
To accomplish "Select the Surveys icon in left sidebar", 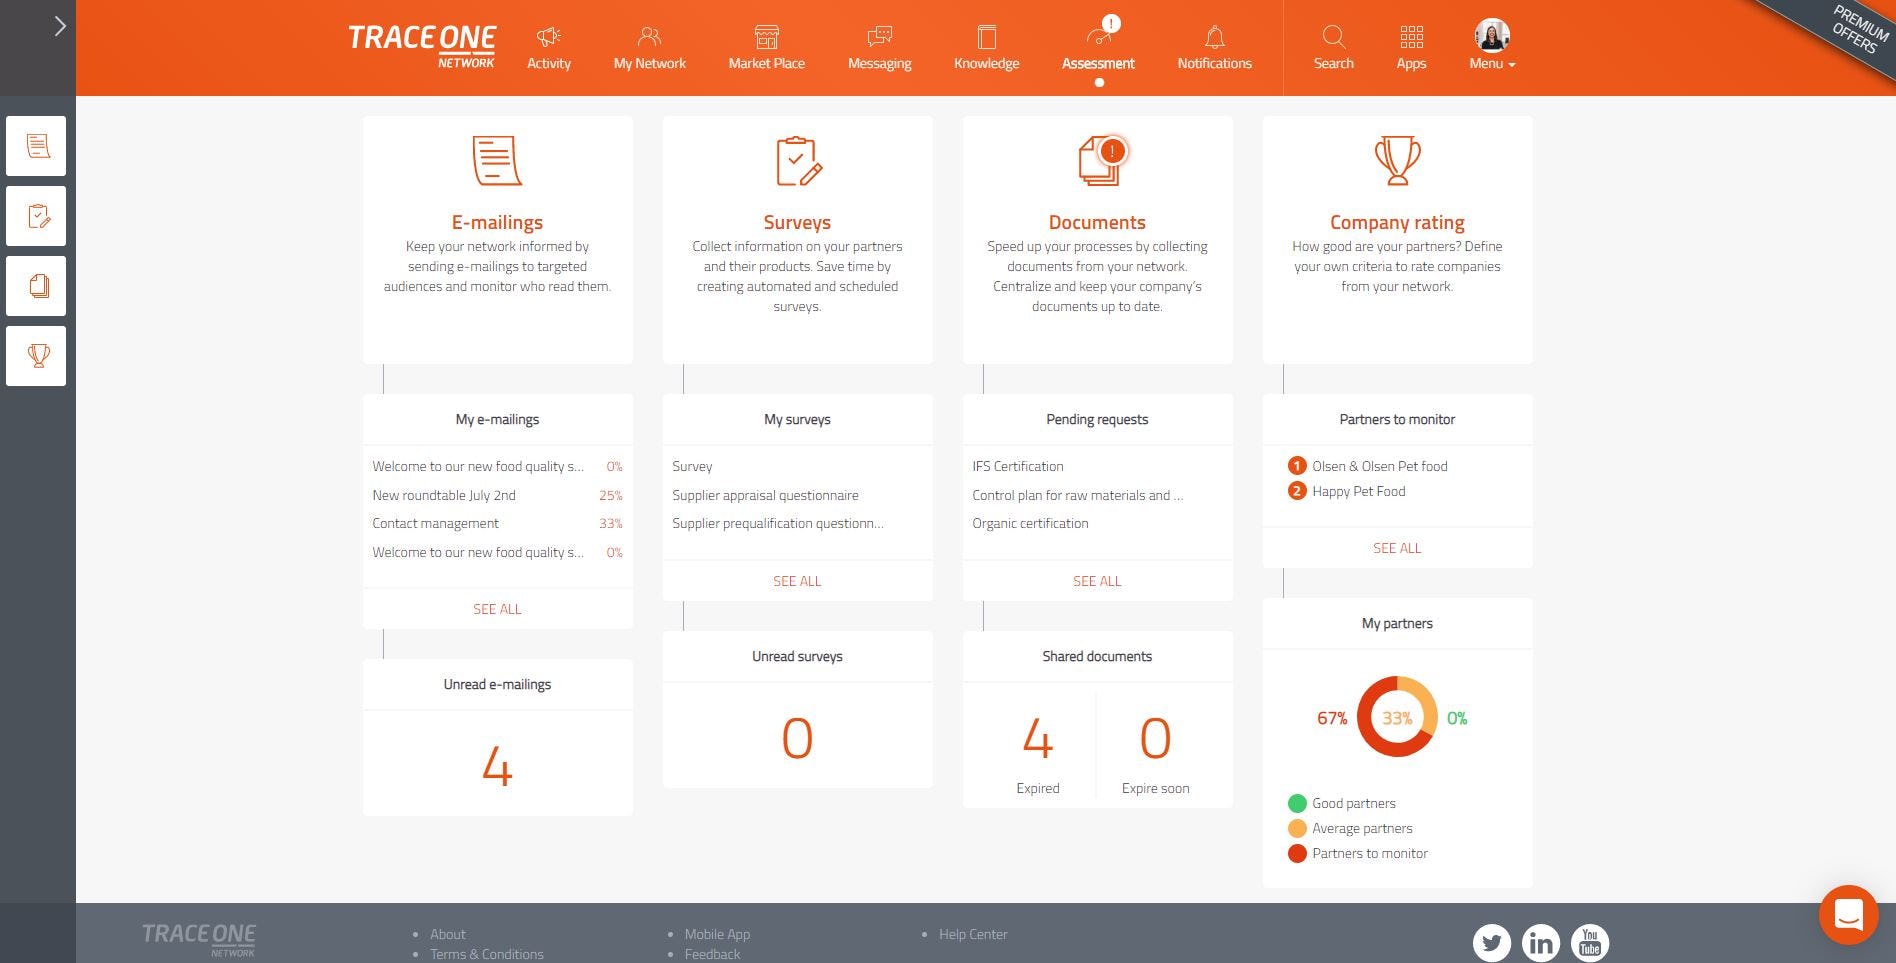I will [x=36, y=215].
